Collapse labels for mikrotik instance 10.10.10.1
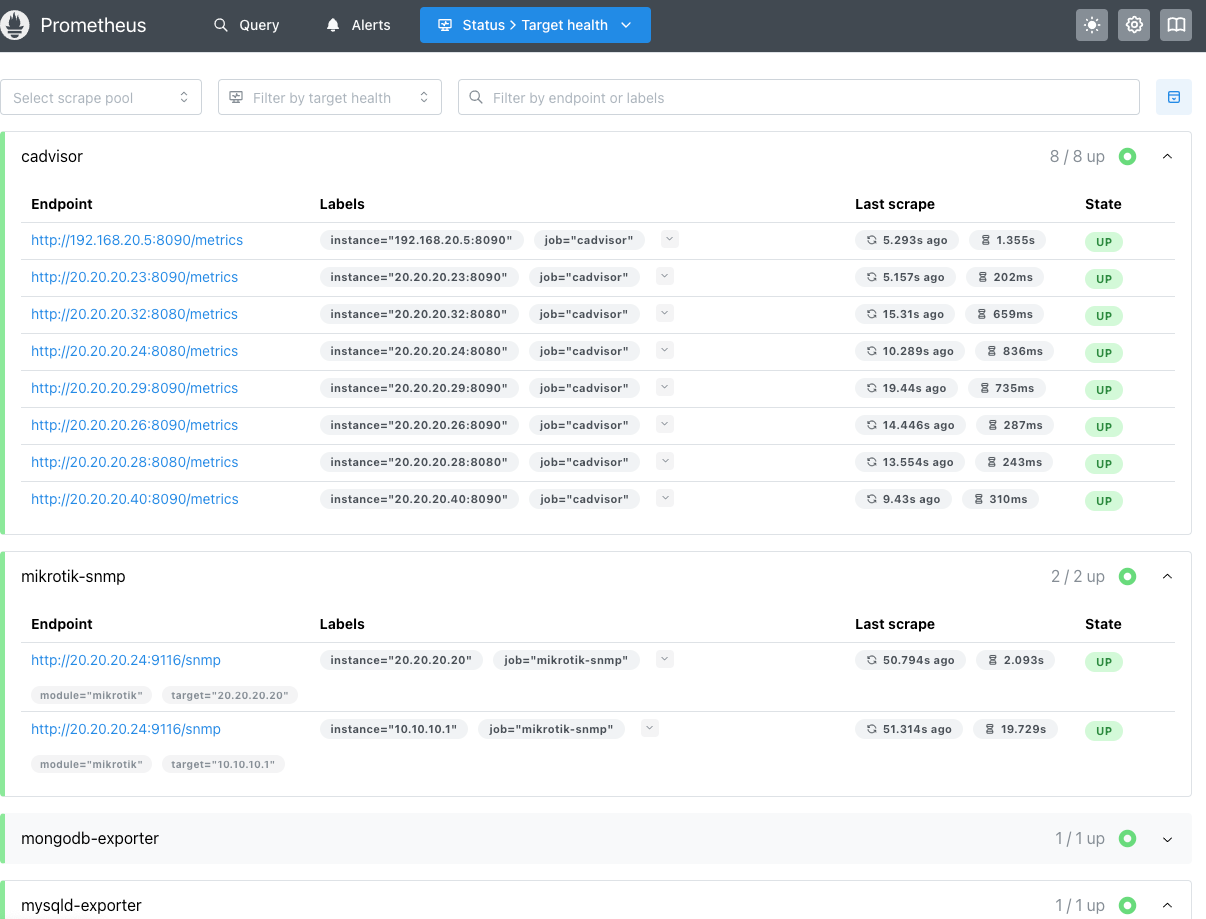This screenshot has width=1206, height=919. [650, 728]
